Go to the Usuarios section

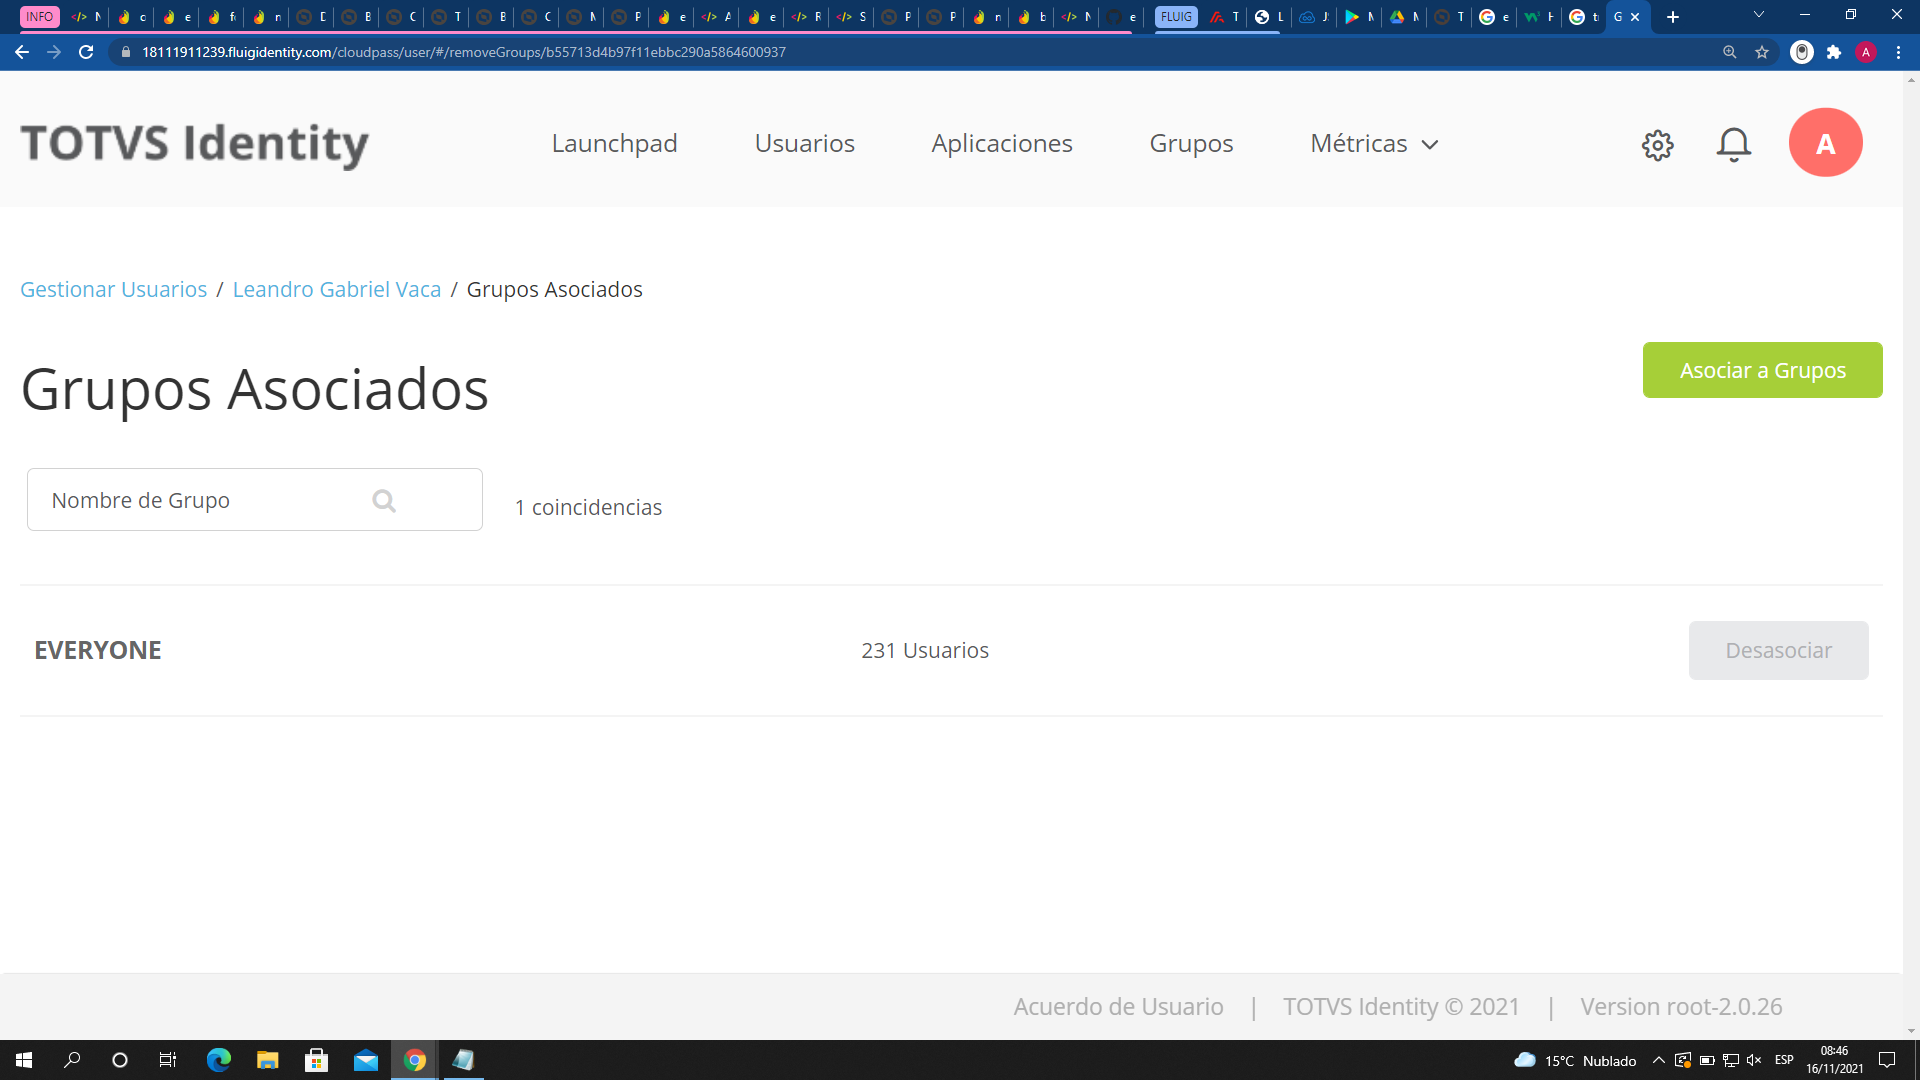pos(804,144)
